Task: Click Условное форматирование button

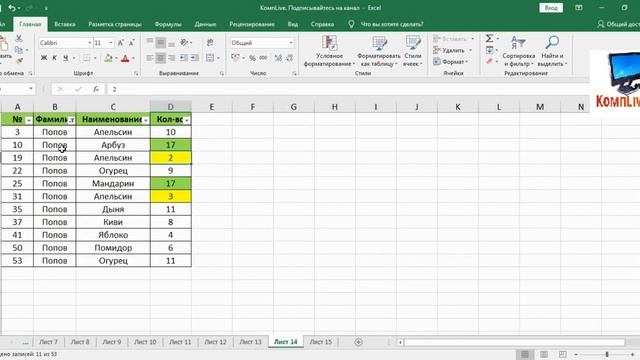Action: pos(329,51)
